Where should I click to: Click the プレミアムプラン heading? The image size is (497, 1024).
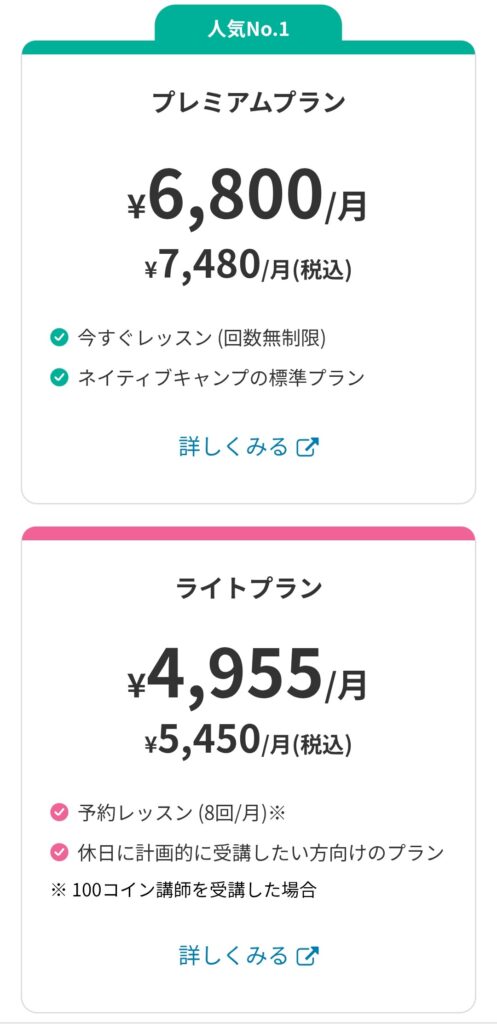[249, 103]
